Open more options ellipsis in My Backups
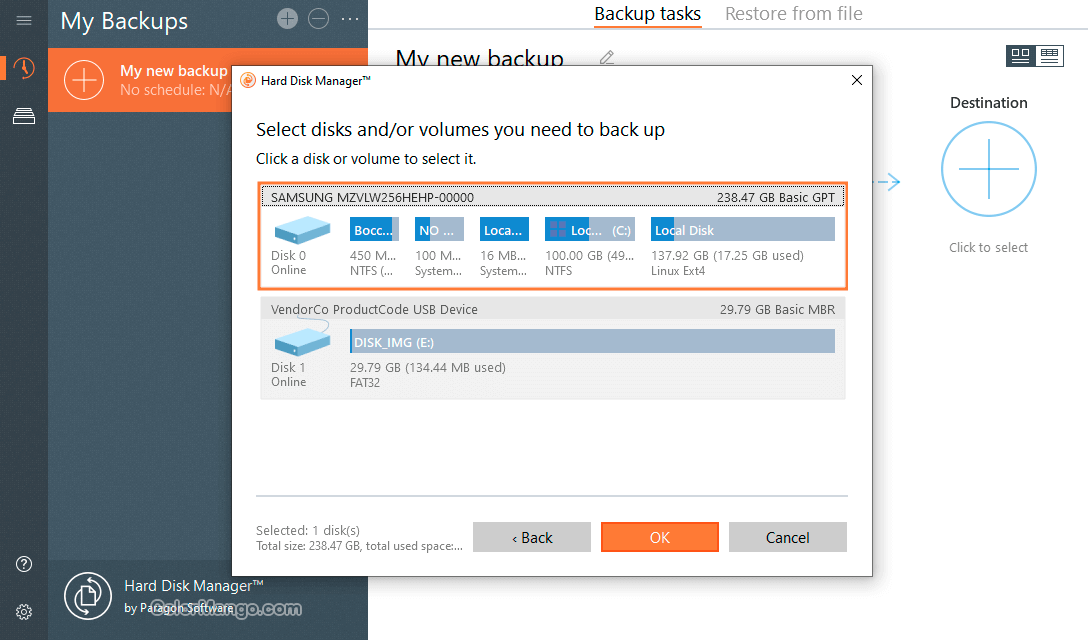This screenshot has width=1088, height=640. coord(349,19)
